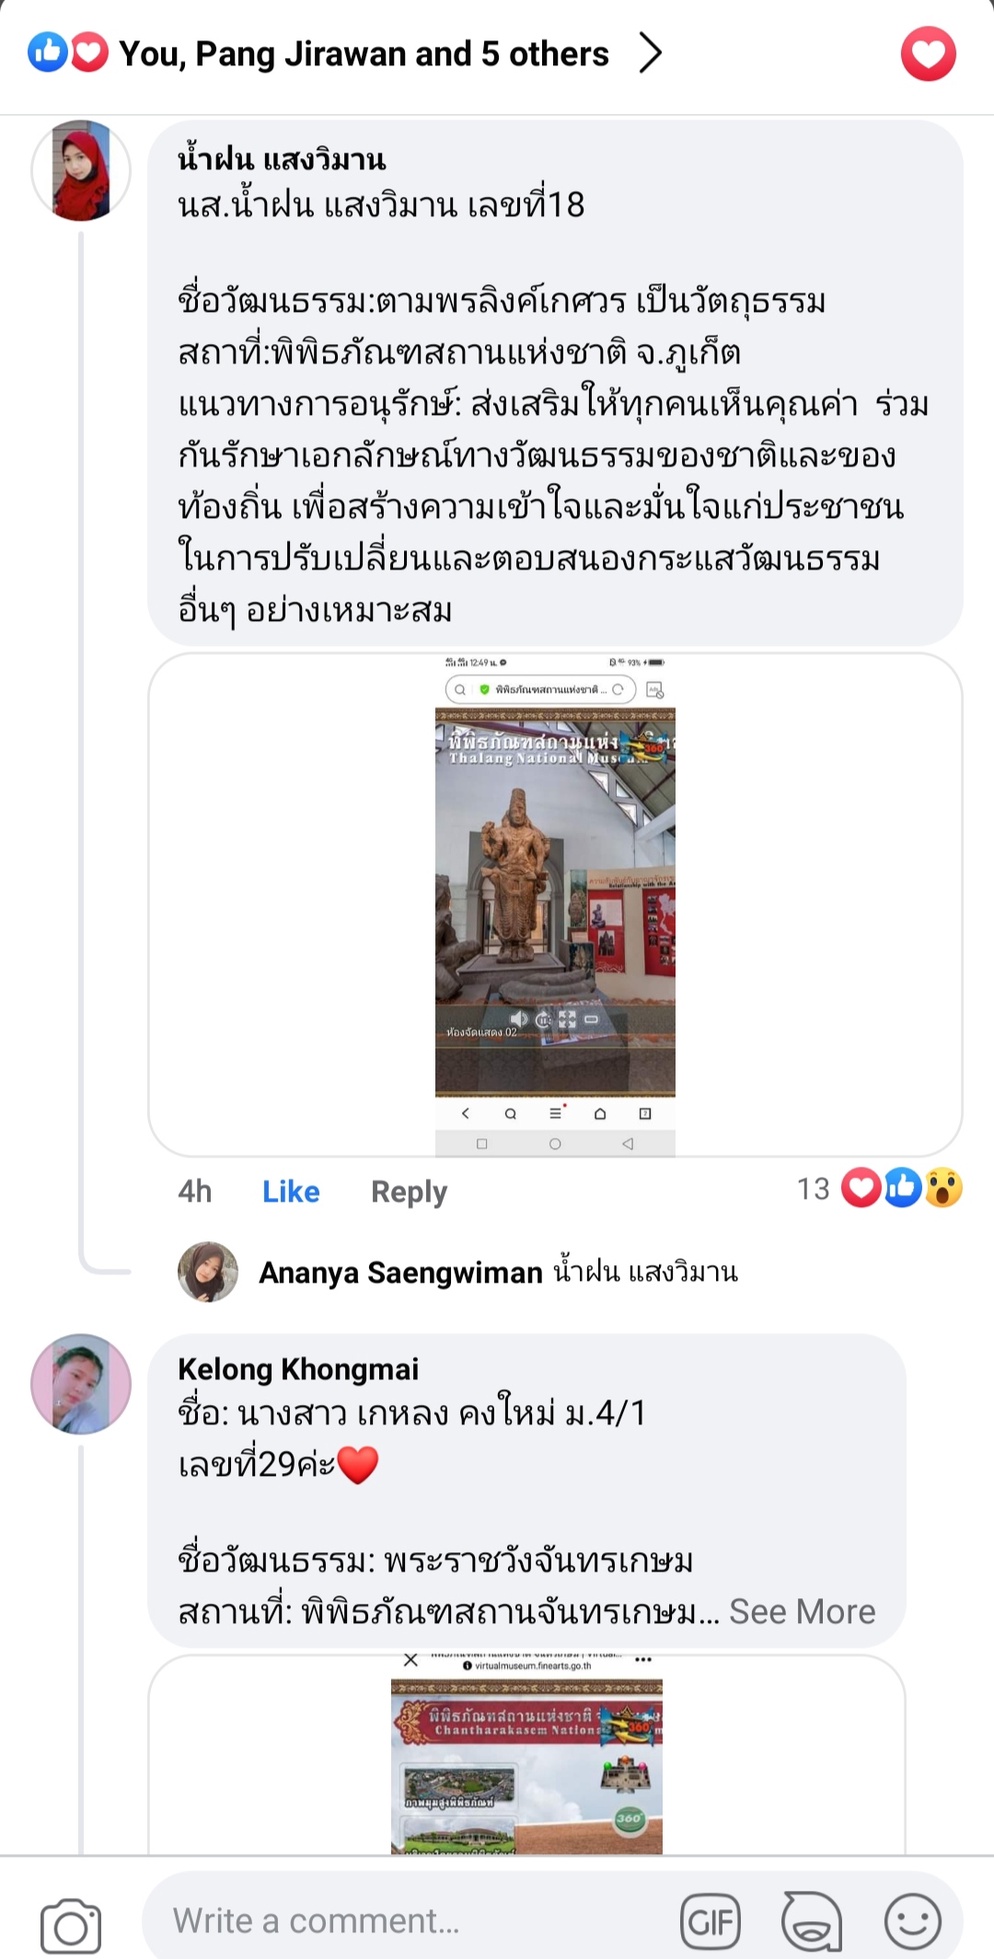The width and height of the screenshot is (994, 1959).
Task: Open the 13 reactions on first comment
Action: [879, 1188]
